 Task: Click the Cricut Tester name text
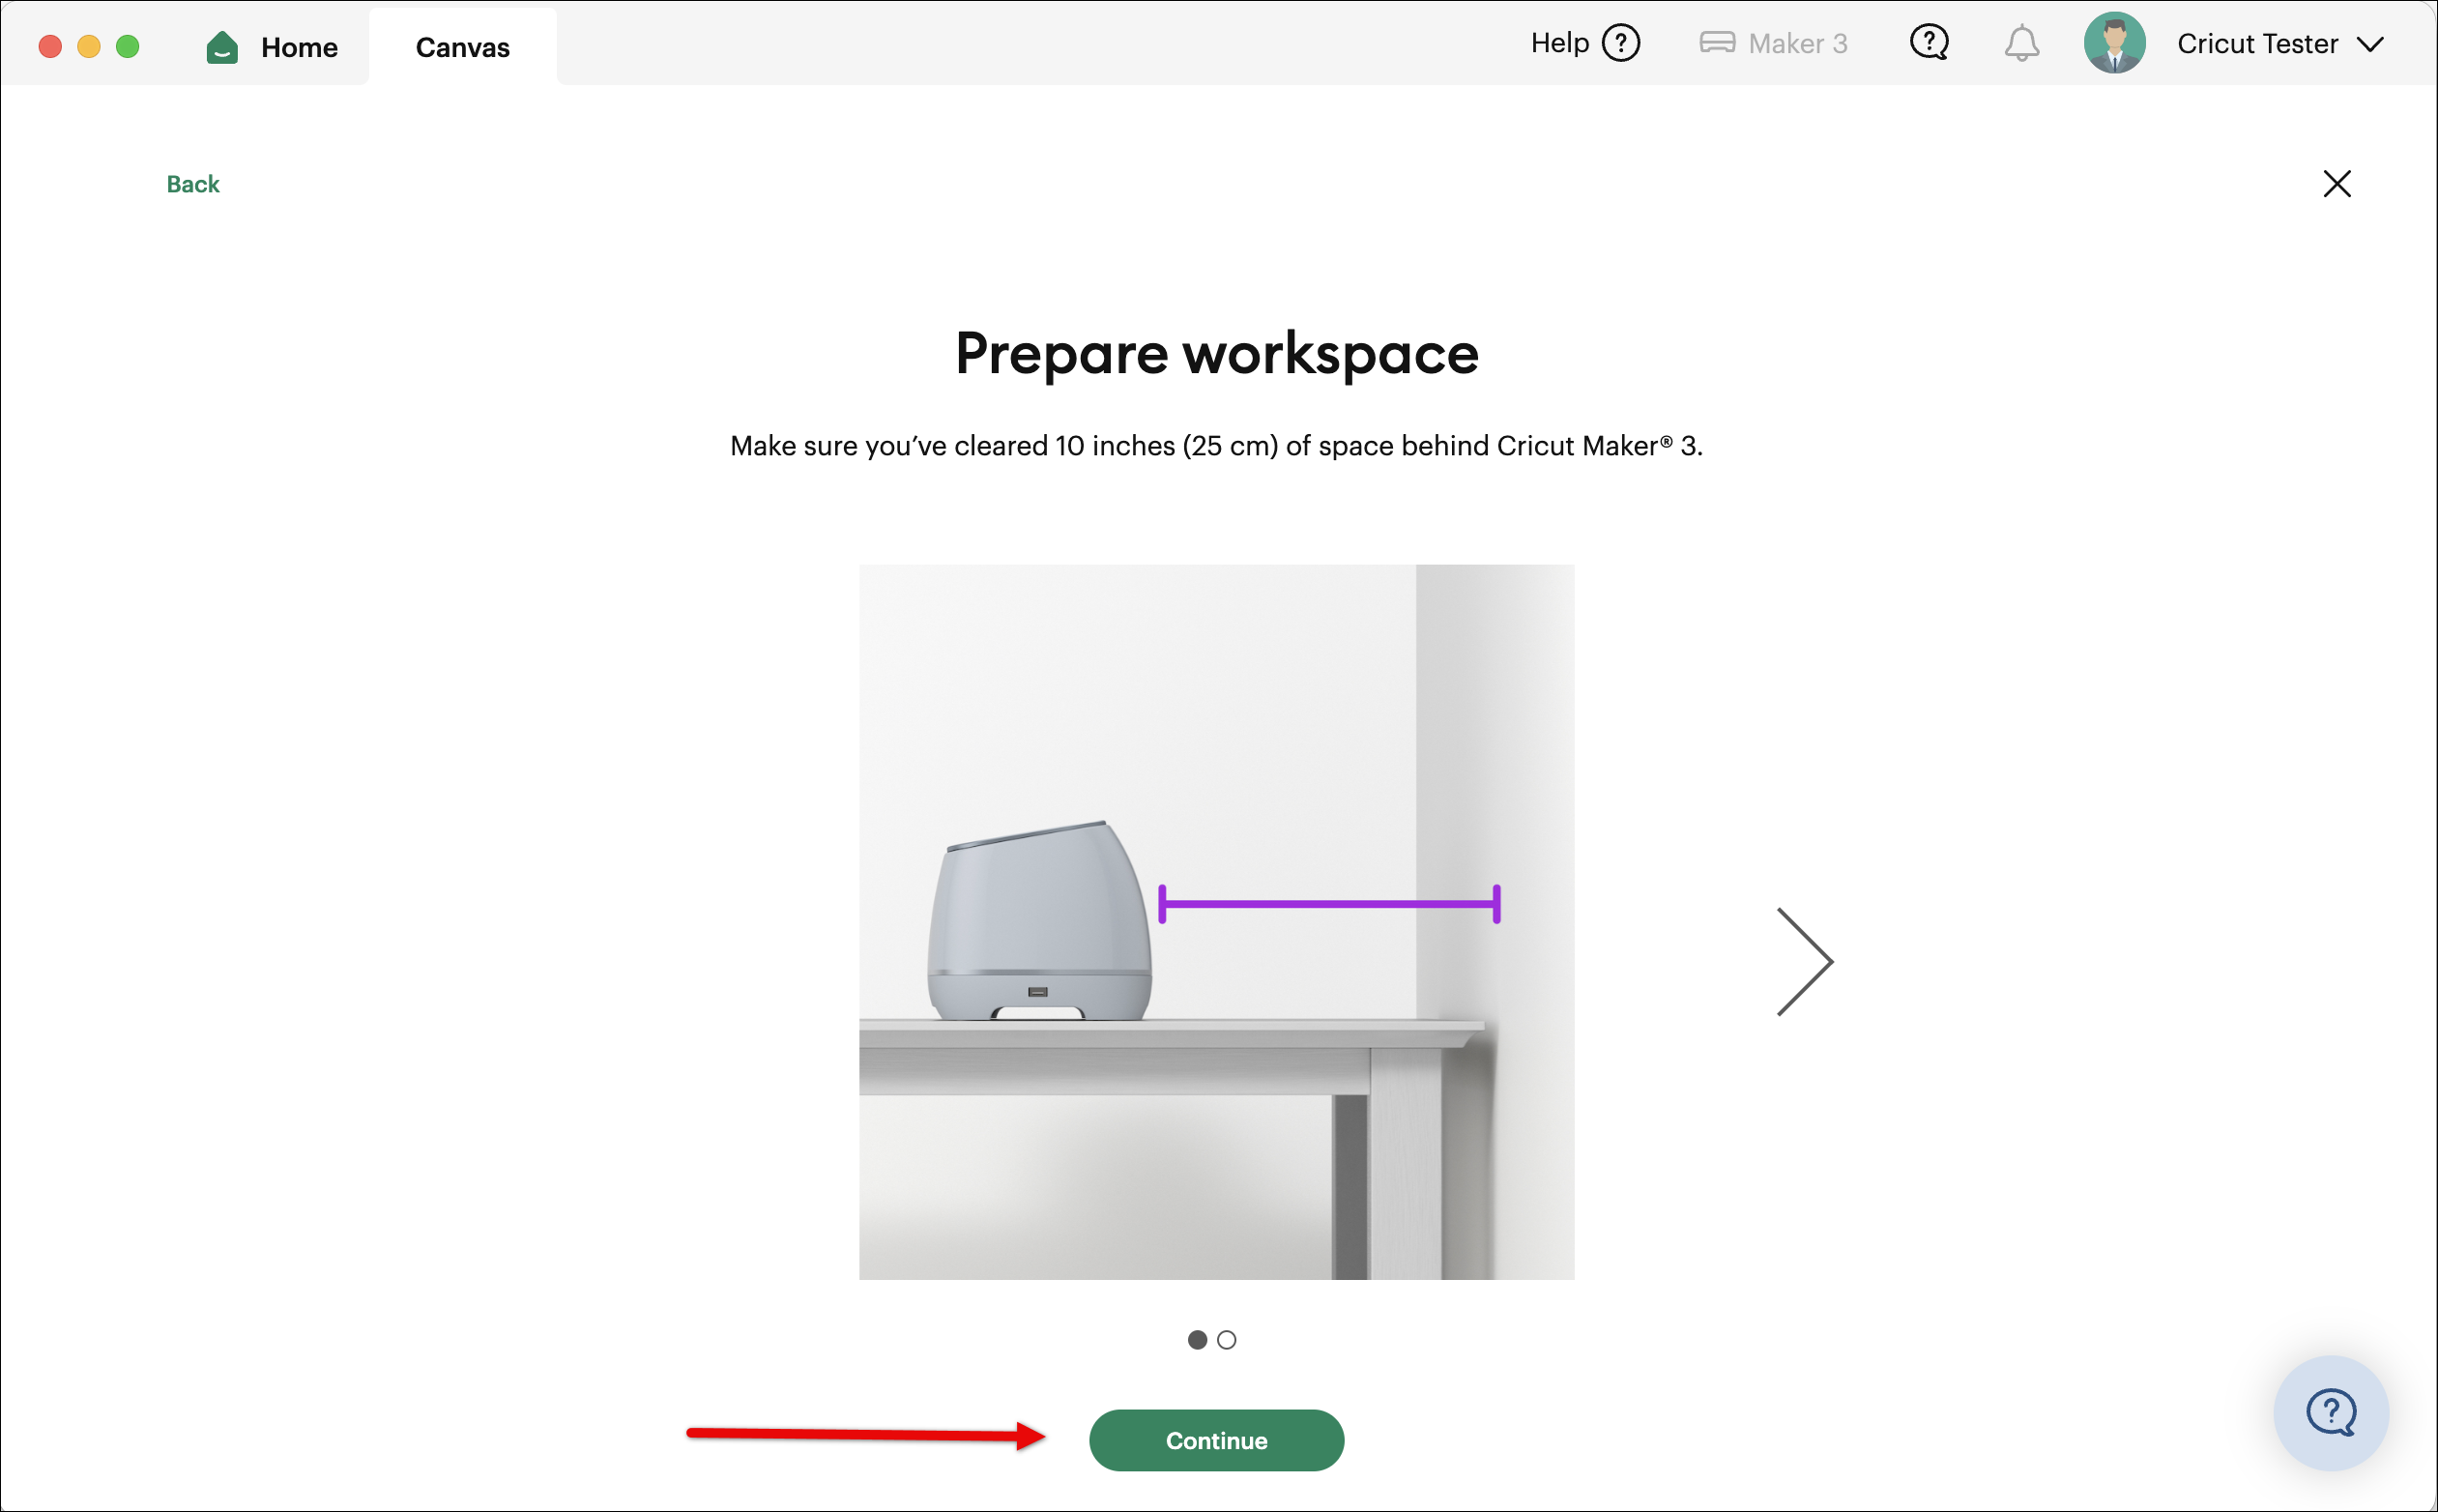(x=2257, y=43)
